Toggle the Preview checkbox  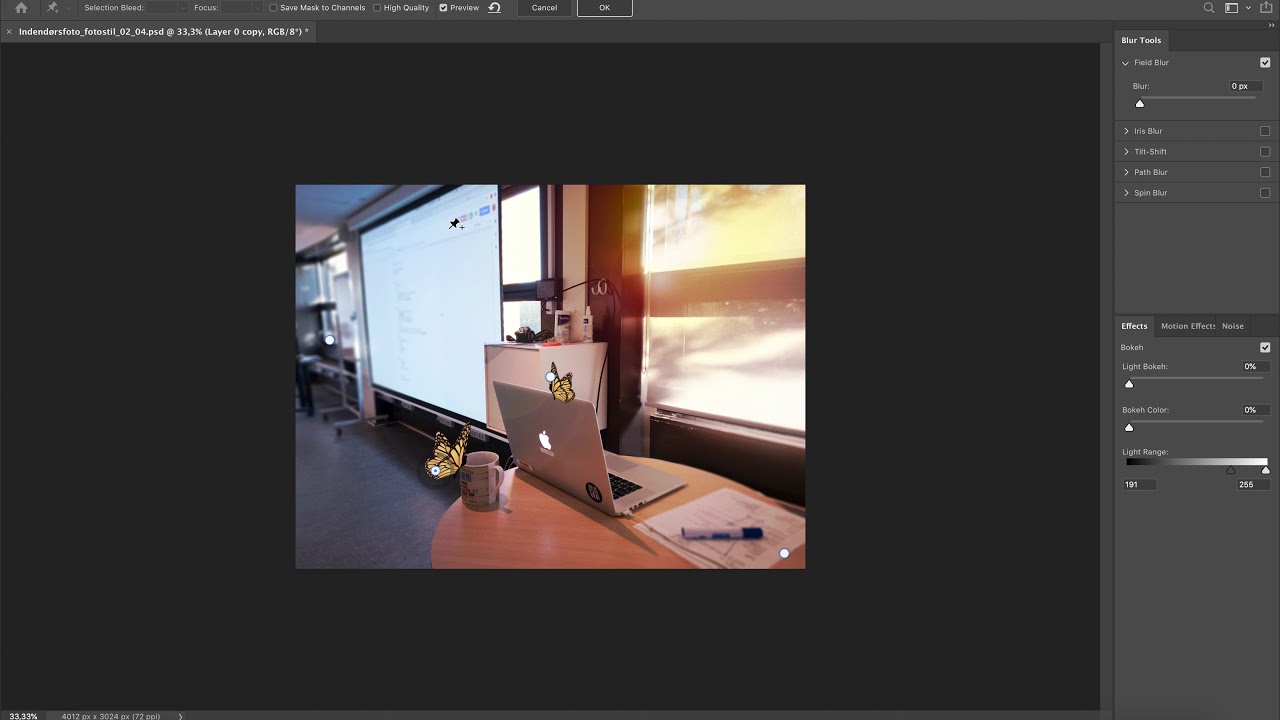[x=443, y=8]
